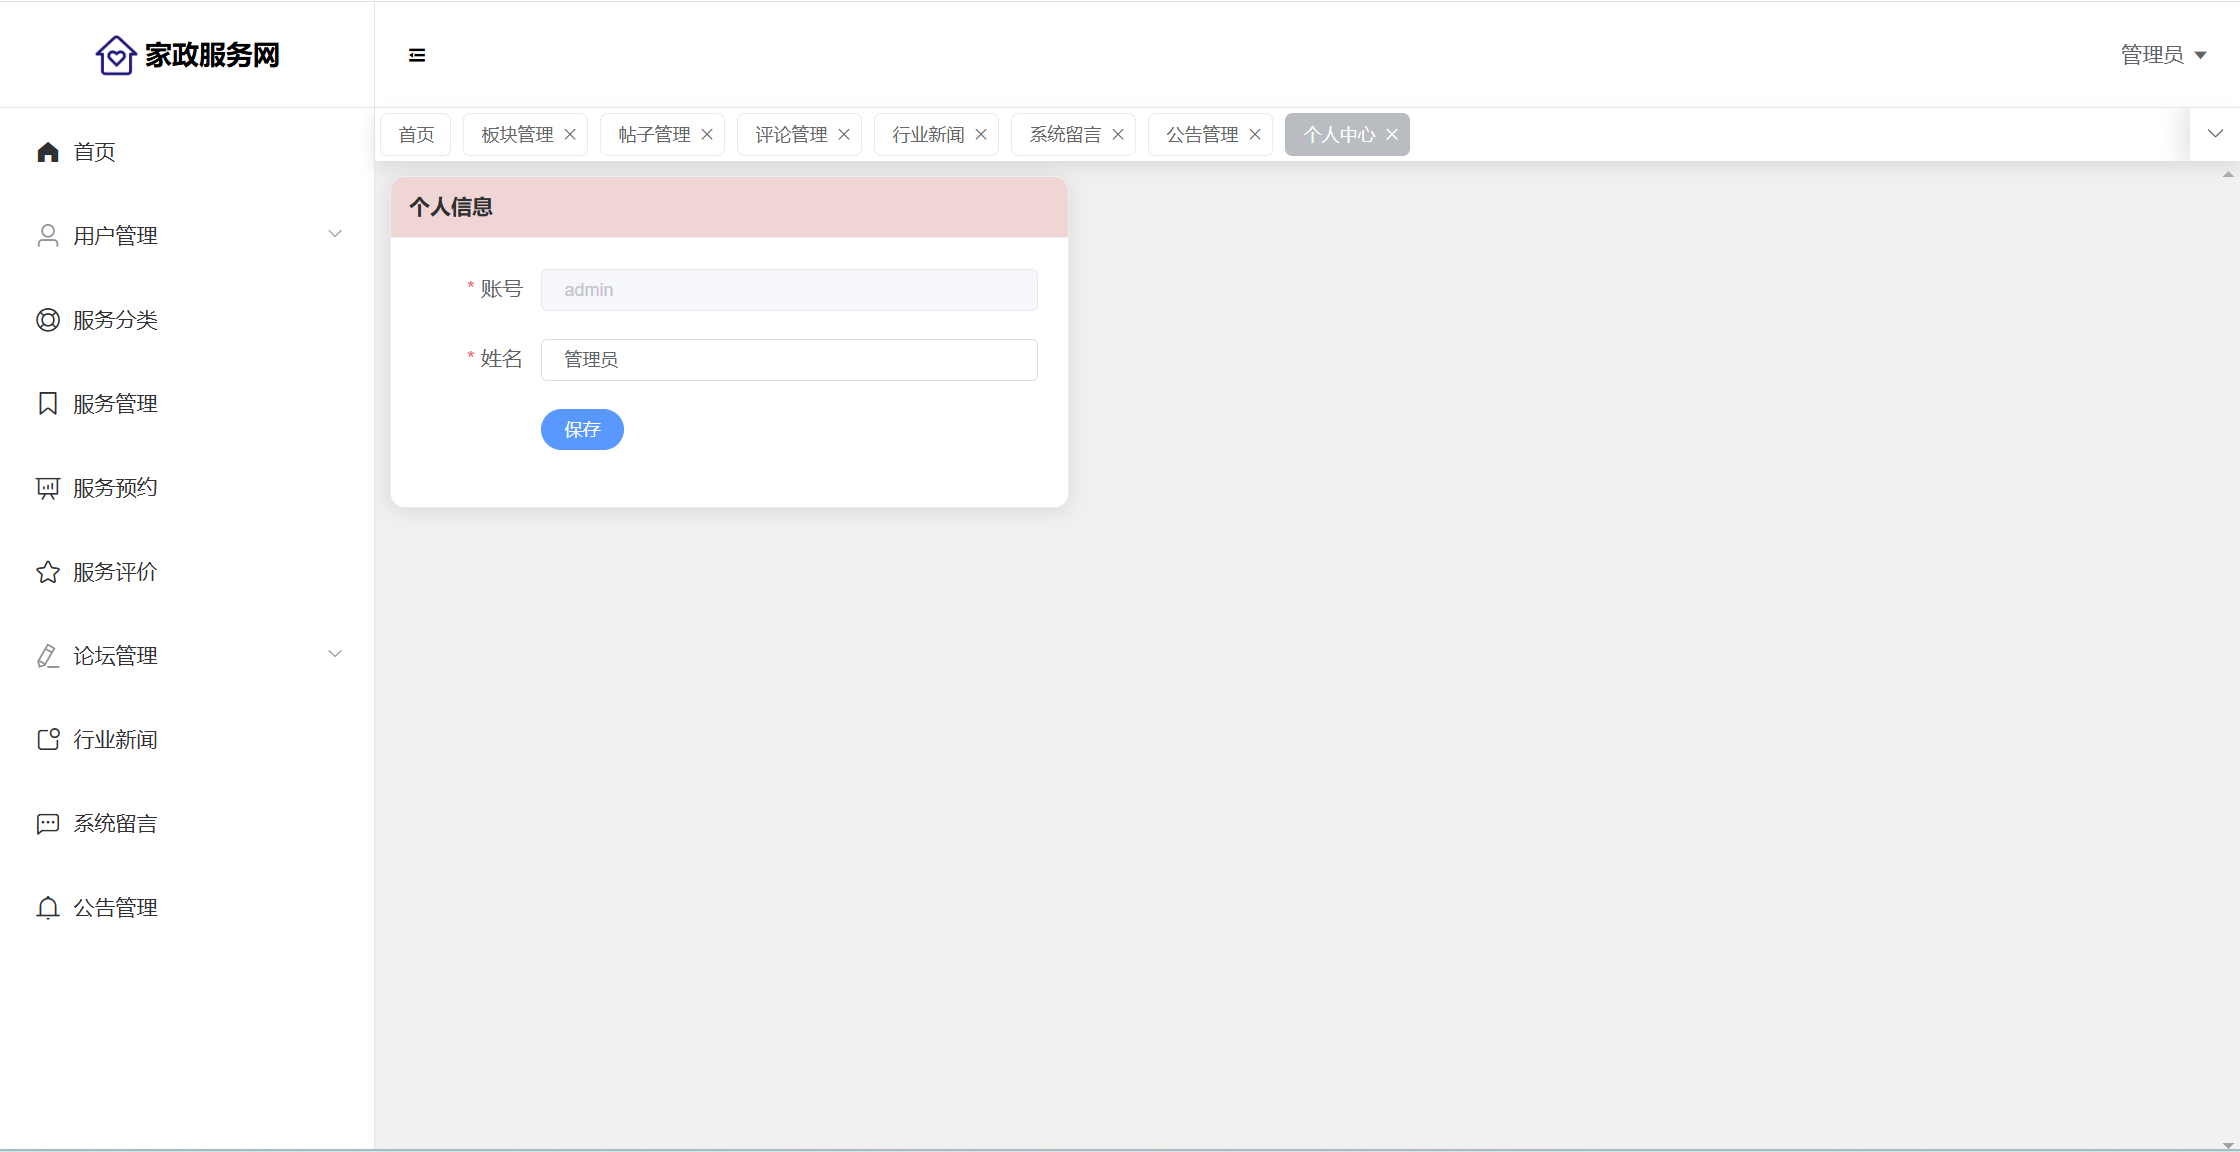Image resolution: width=2240 pixels, height=1152 pixels.
Task: Close the 个人中心 tab
Action: click(1392, 135)
